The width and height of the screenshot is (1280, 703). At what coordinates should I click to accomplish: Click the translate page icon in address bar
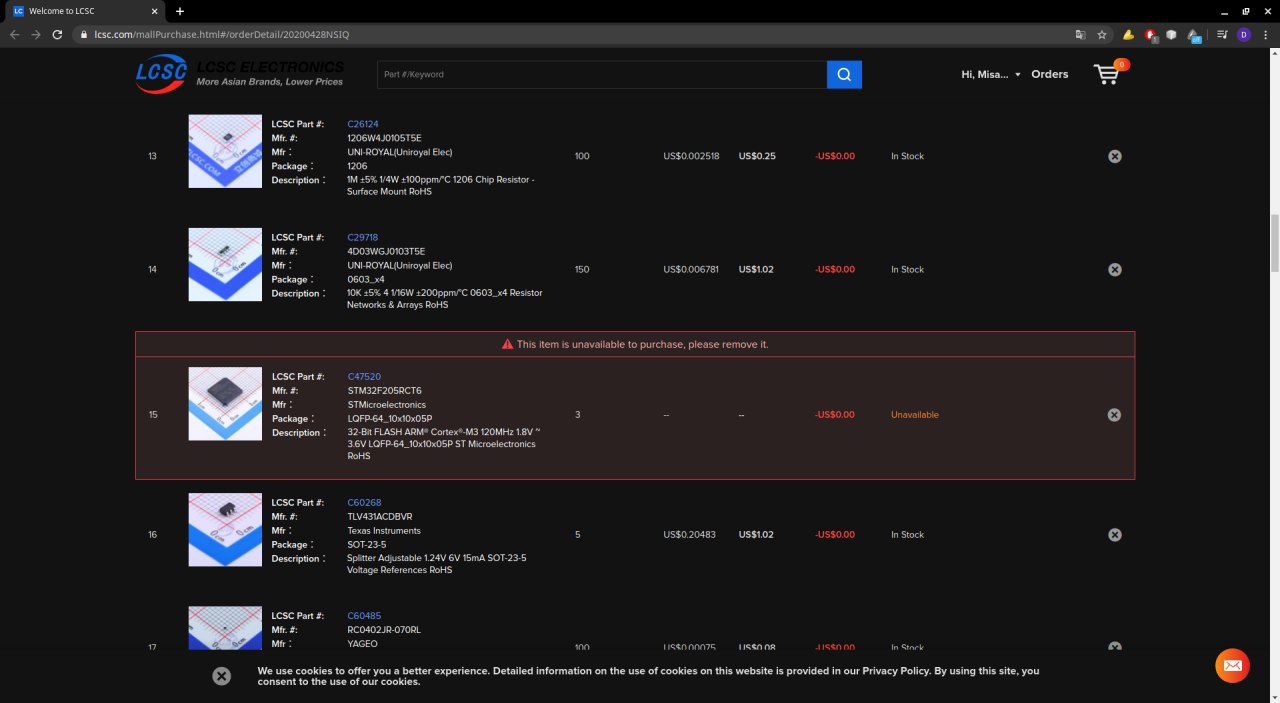click(1080, 34)
